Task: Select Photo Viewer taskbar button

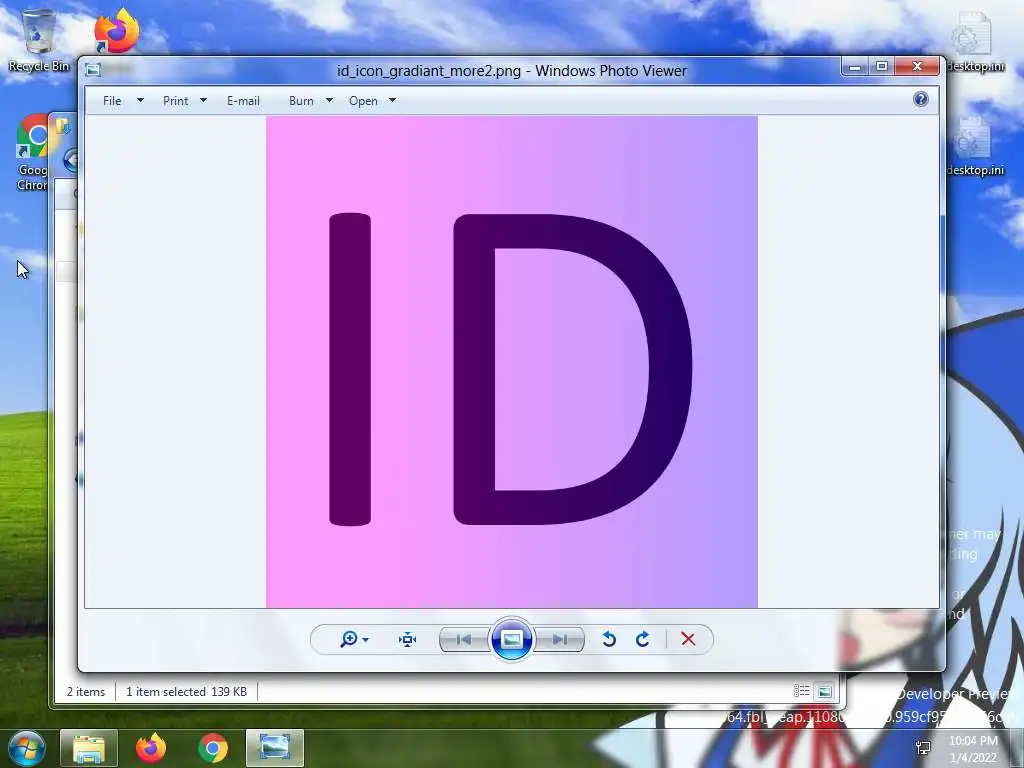Action: [275, 748]
